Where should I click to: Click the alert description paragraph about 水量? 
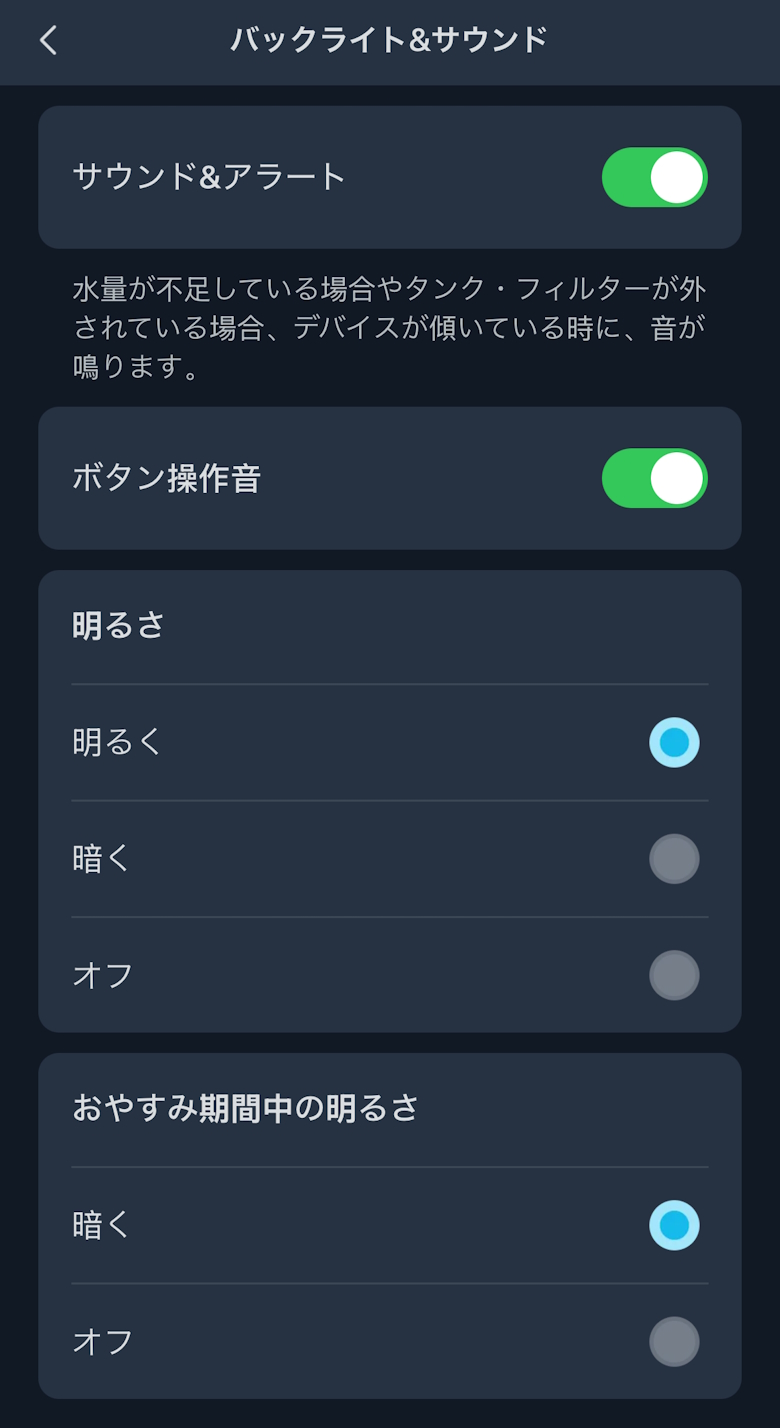(389, 327)
